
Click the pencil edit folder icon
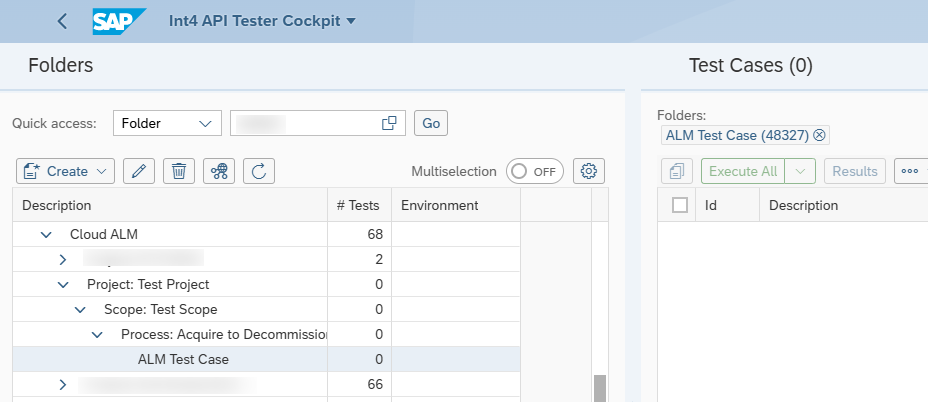[x=139, y=171]
